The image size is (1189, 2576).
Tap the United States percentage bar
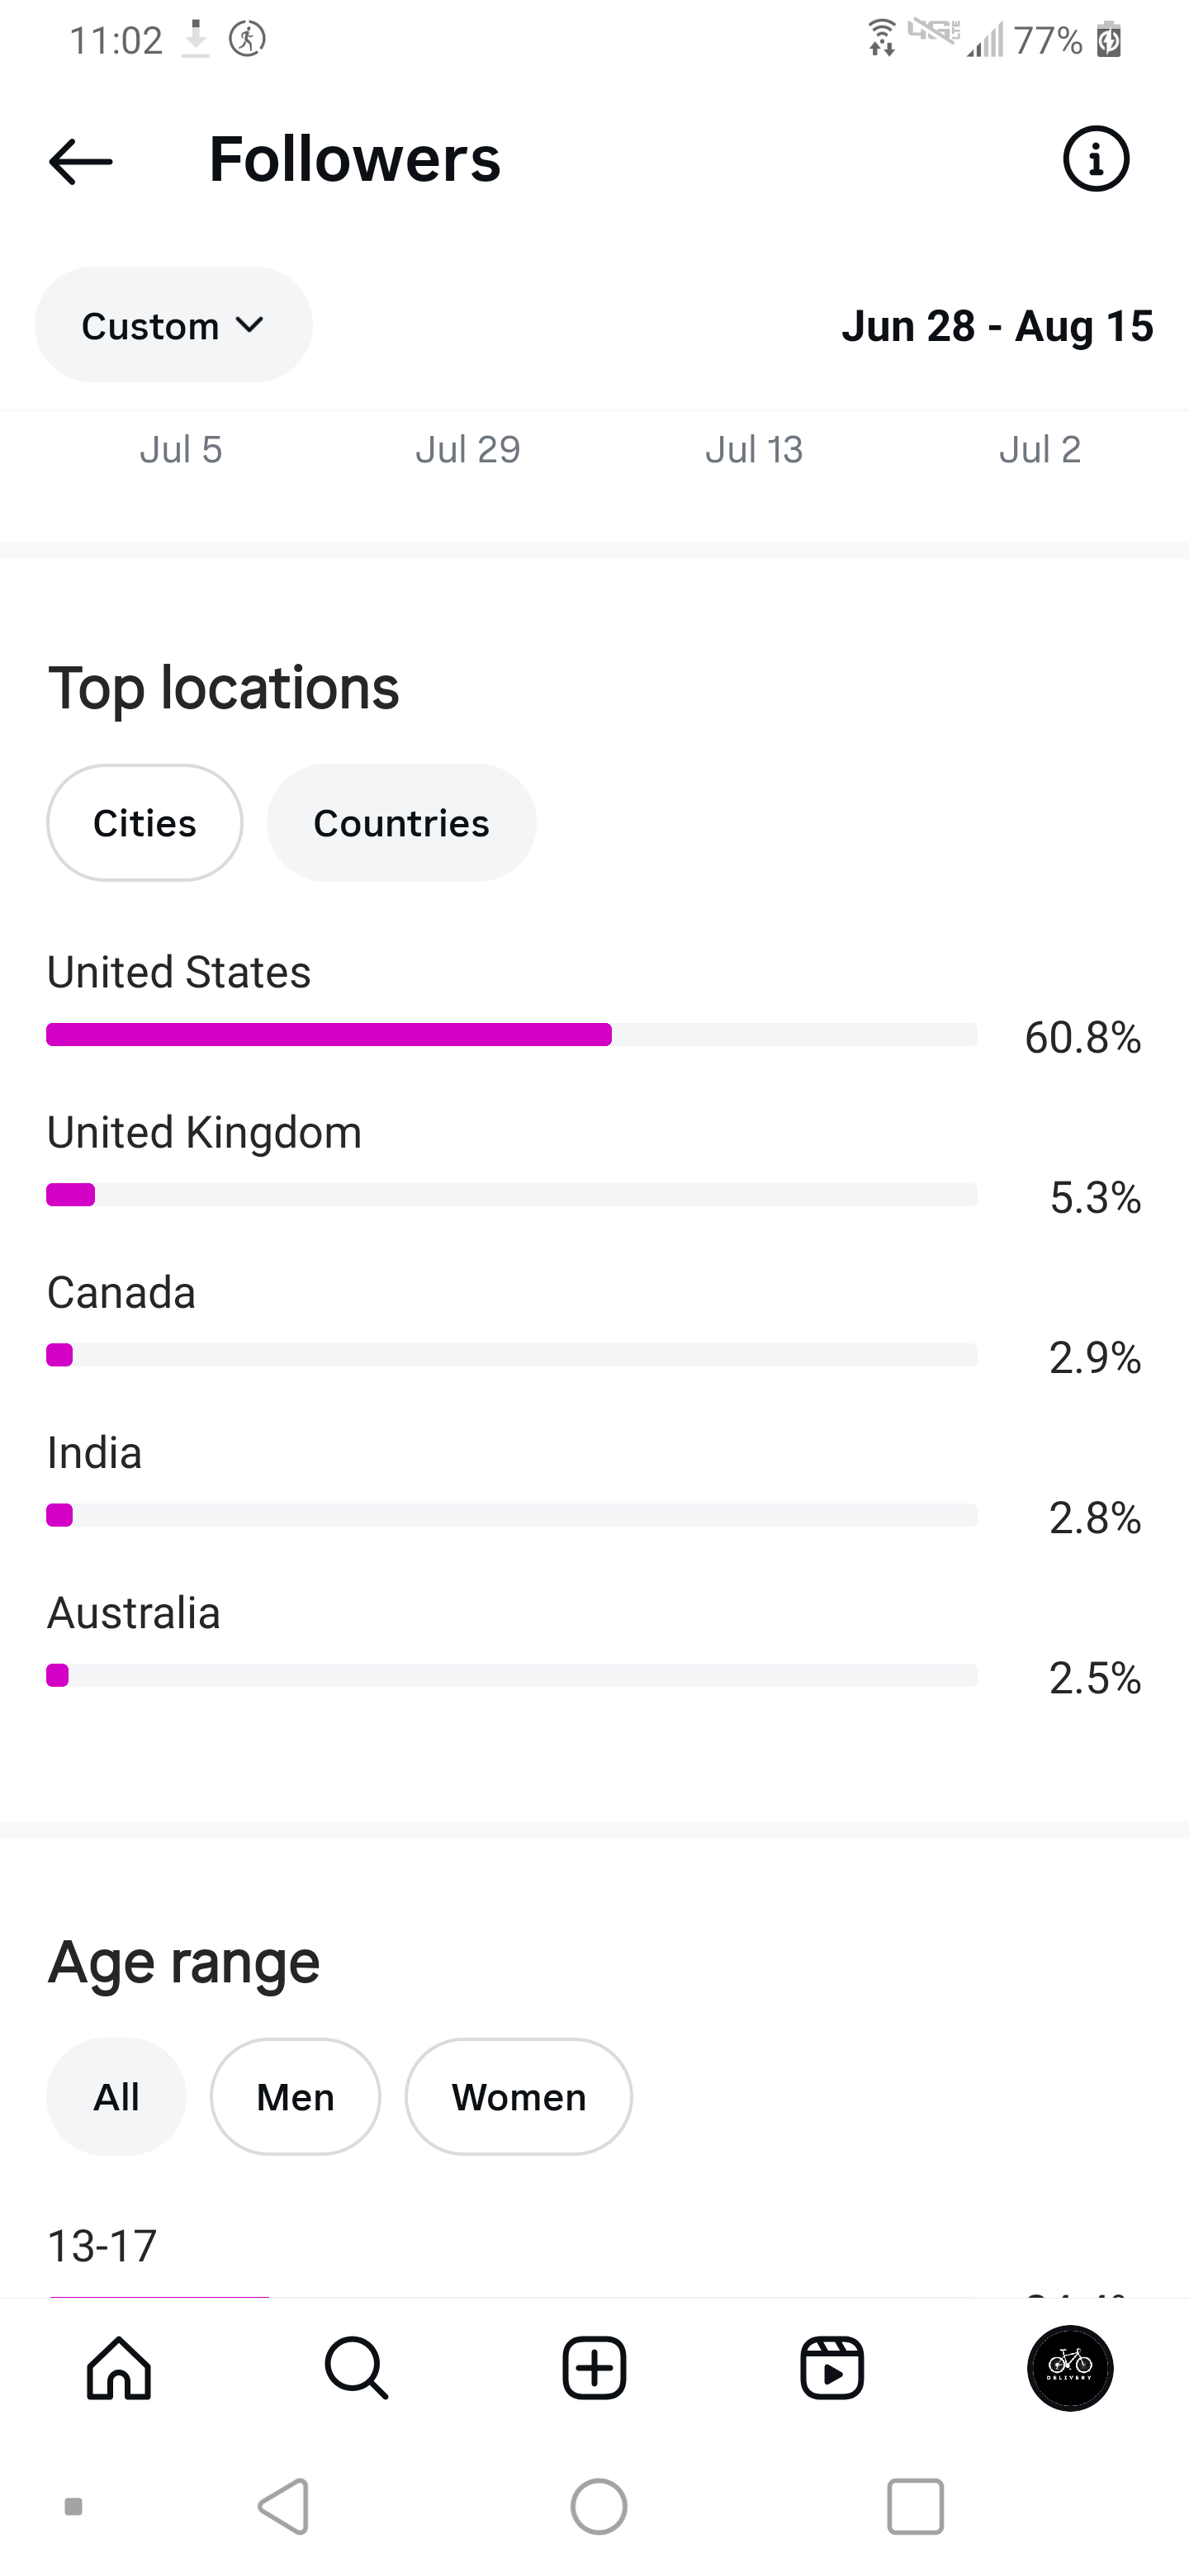click(511, 1034)
